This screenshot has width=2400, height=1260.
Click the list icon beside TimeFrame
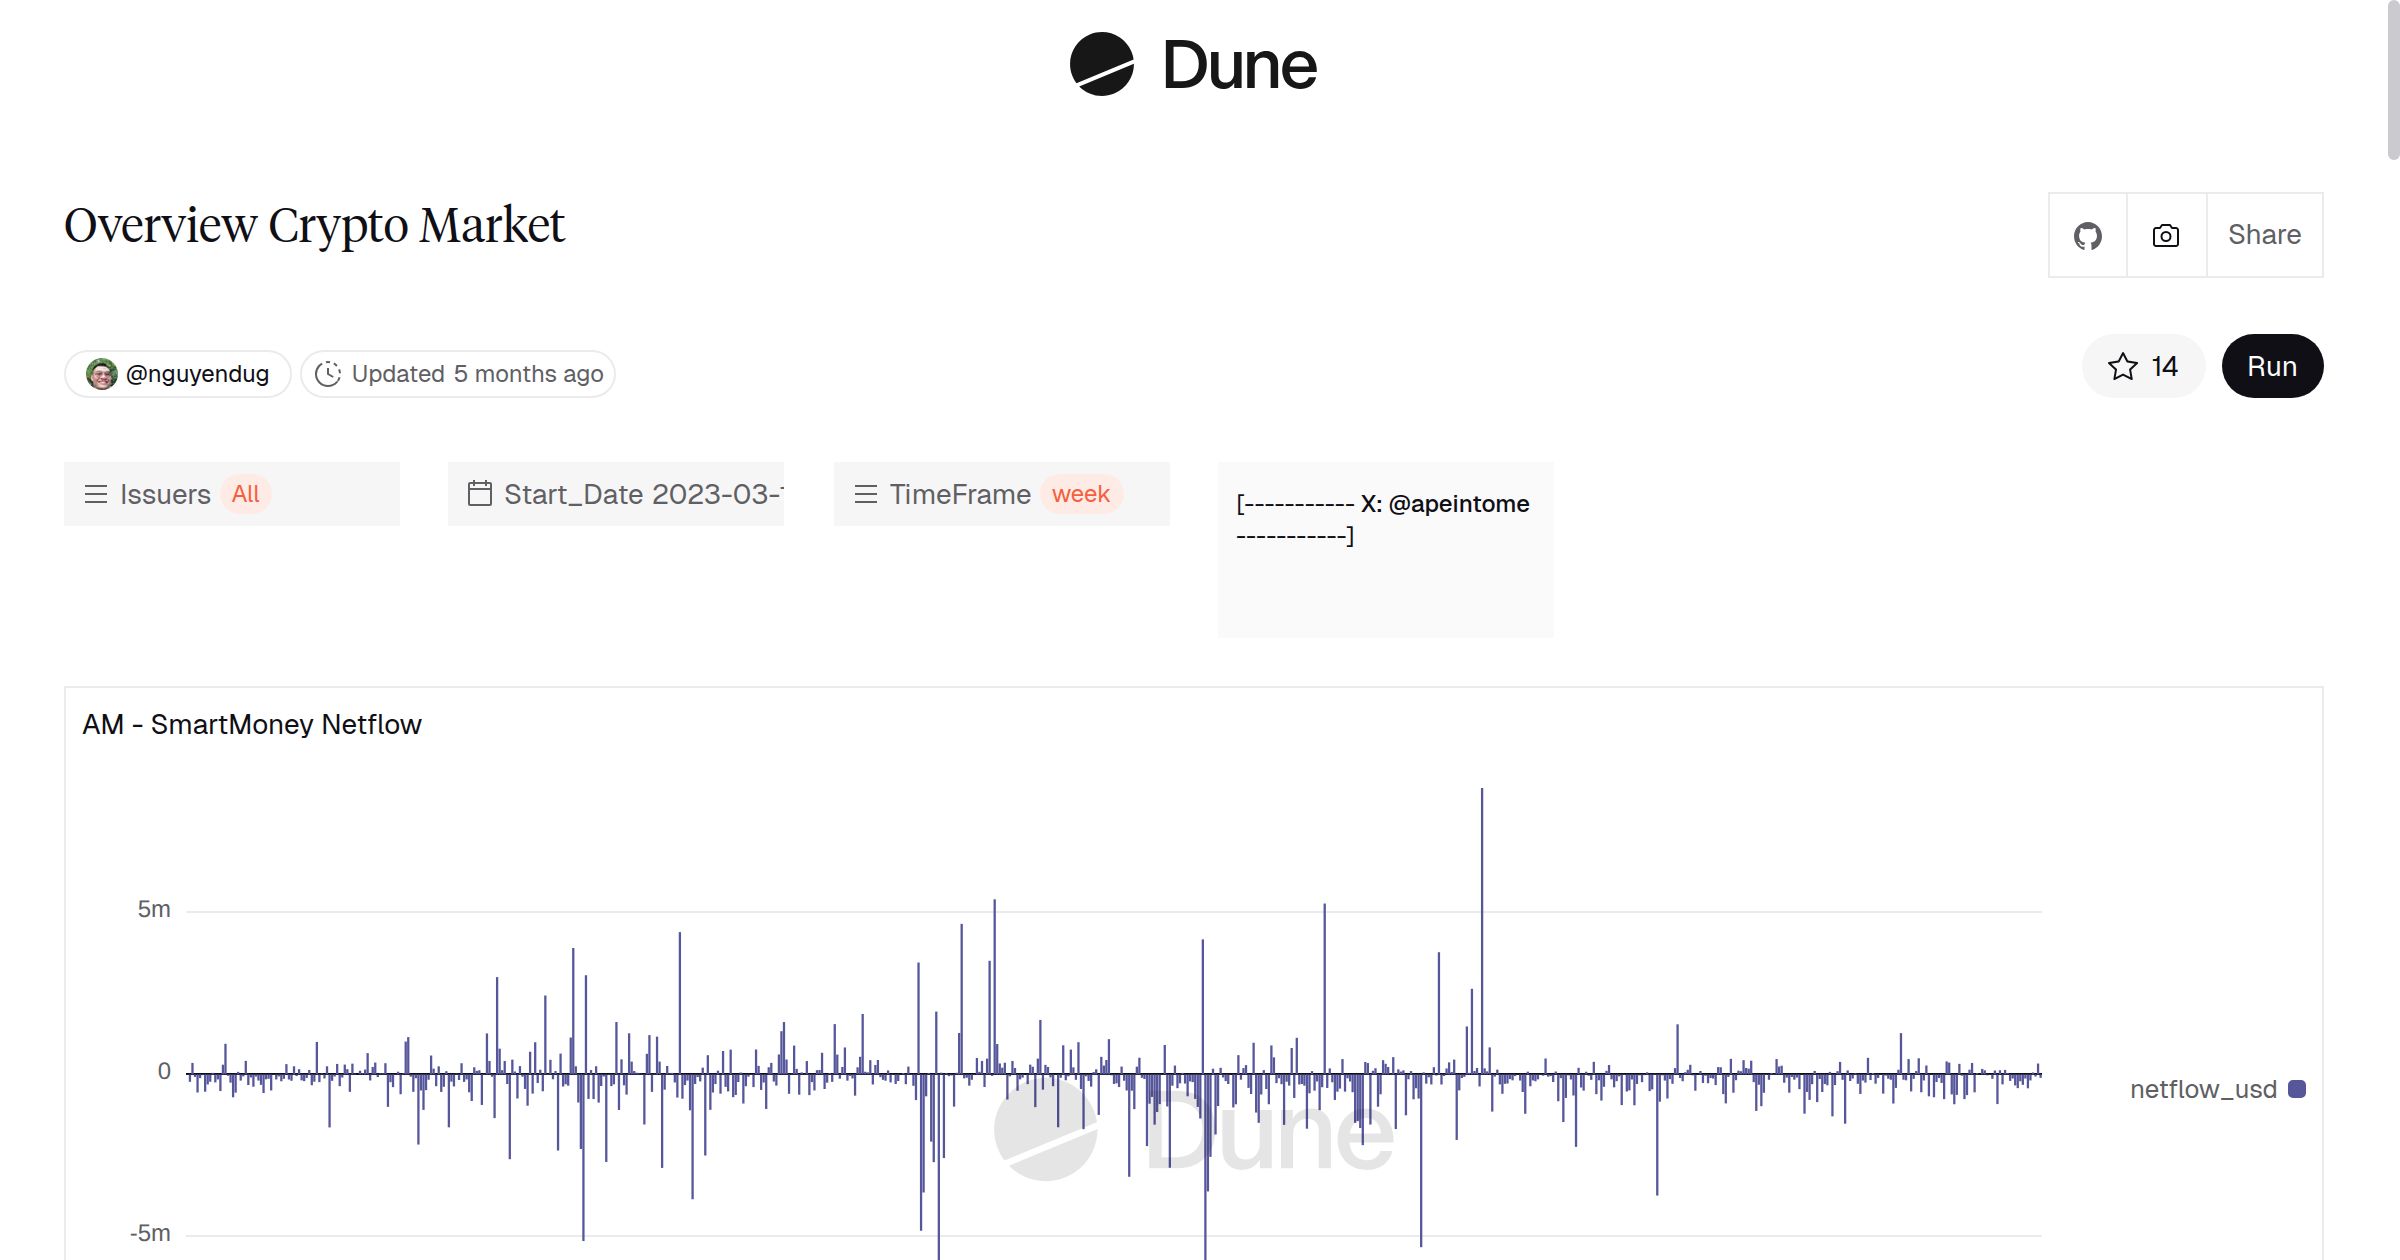click(866, 494)
